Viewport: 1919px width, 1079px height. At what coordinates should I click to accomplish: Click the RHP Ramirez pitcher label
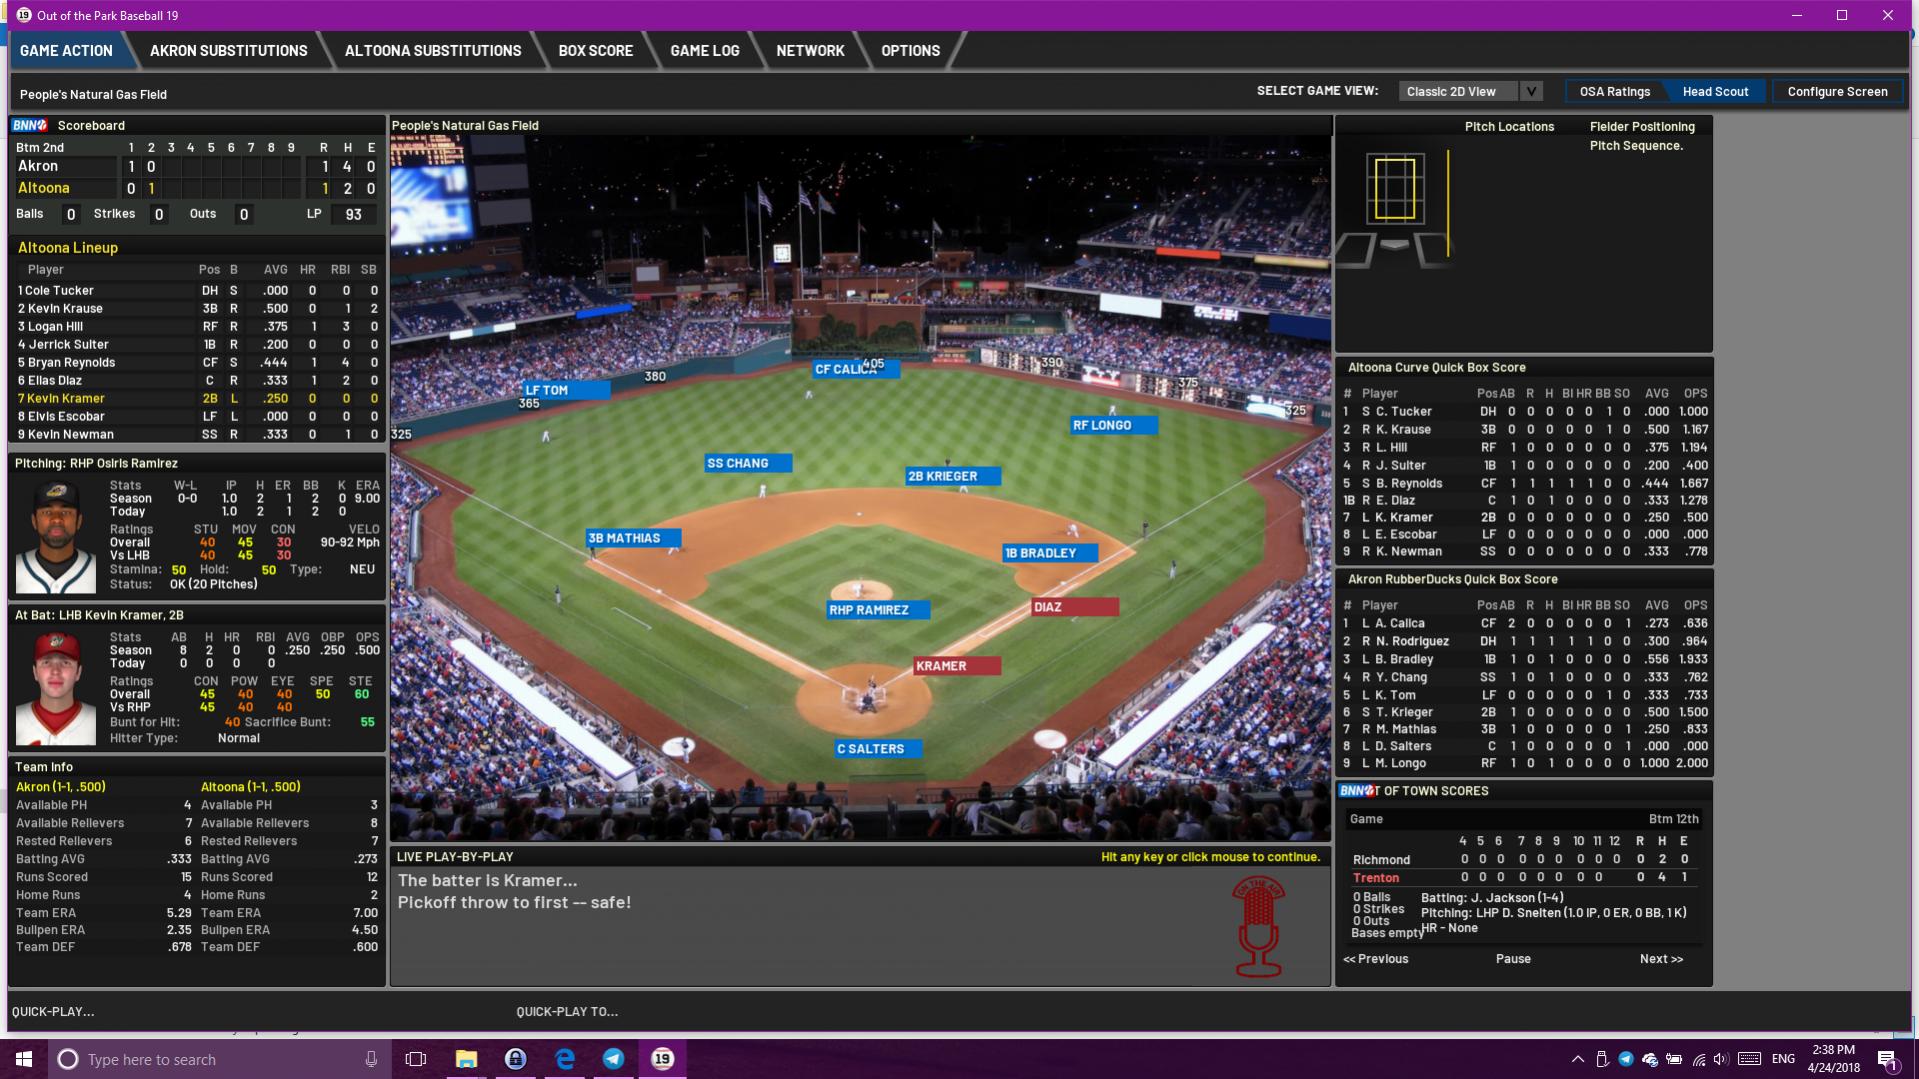tap(879, 610)
